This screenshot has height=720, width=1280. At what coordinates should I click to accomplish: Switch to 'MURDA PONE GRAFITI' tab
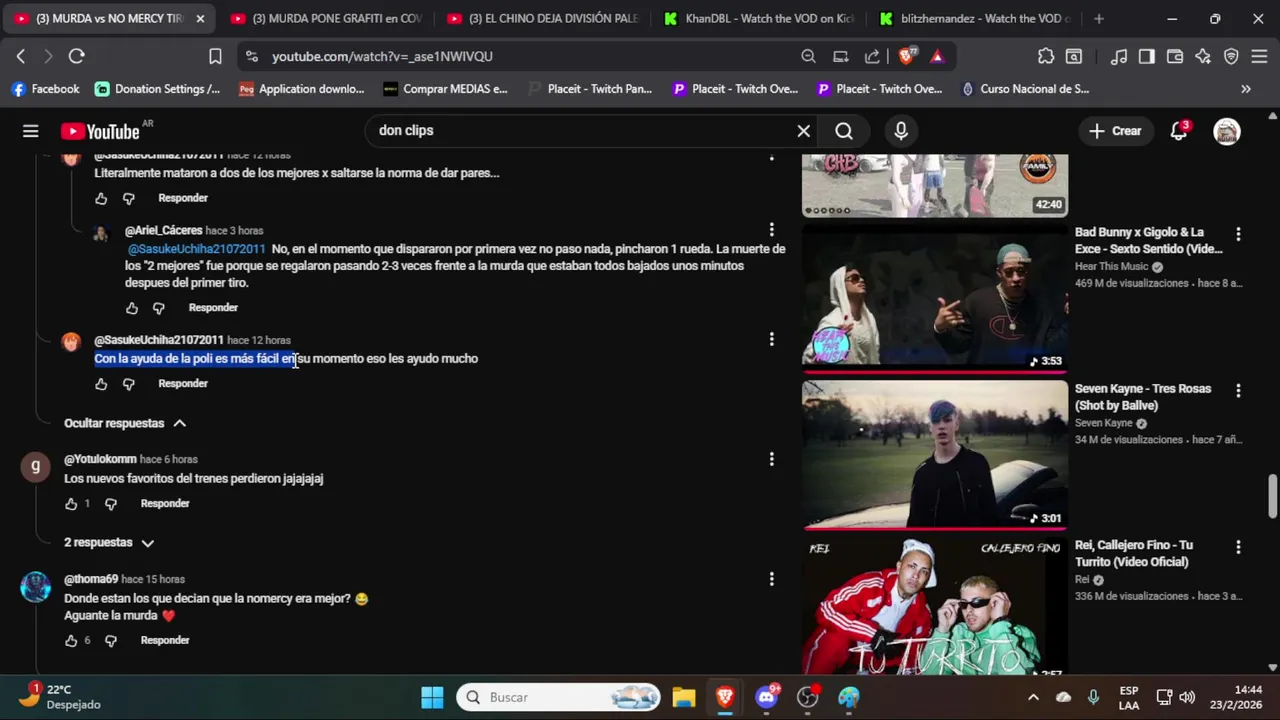point(327,19)
